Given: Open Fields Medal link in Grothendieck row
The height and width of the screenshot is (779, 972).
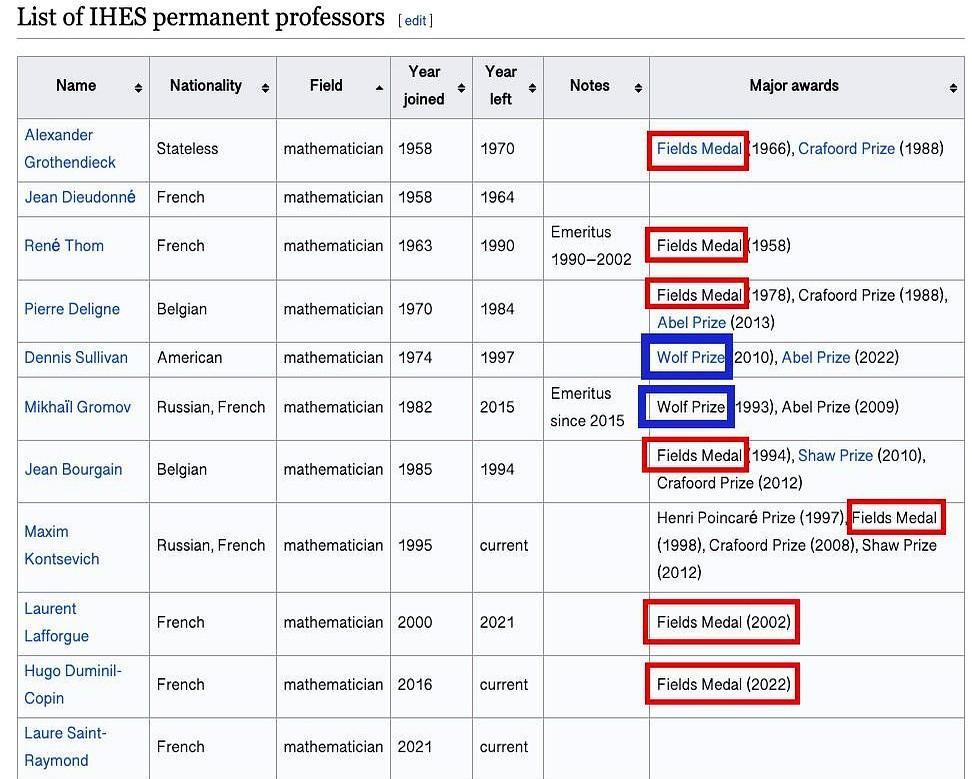Looking at the screenshot, I should pyautogui.click(x=699, y=149).
